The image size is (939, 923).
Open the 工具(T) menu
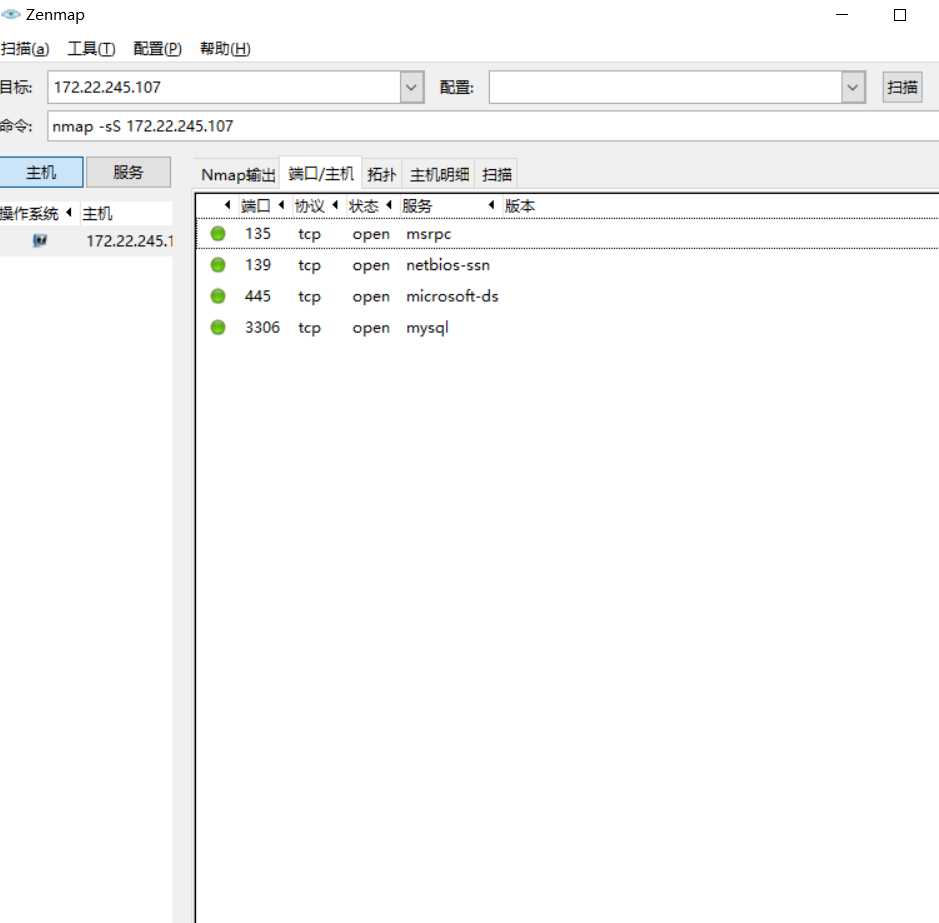pyautogui.click(x=91, y=49)
